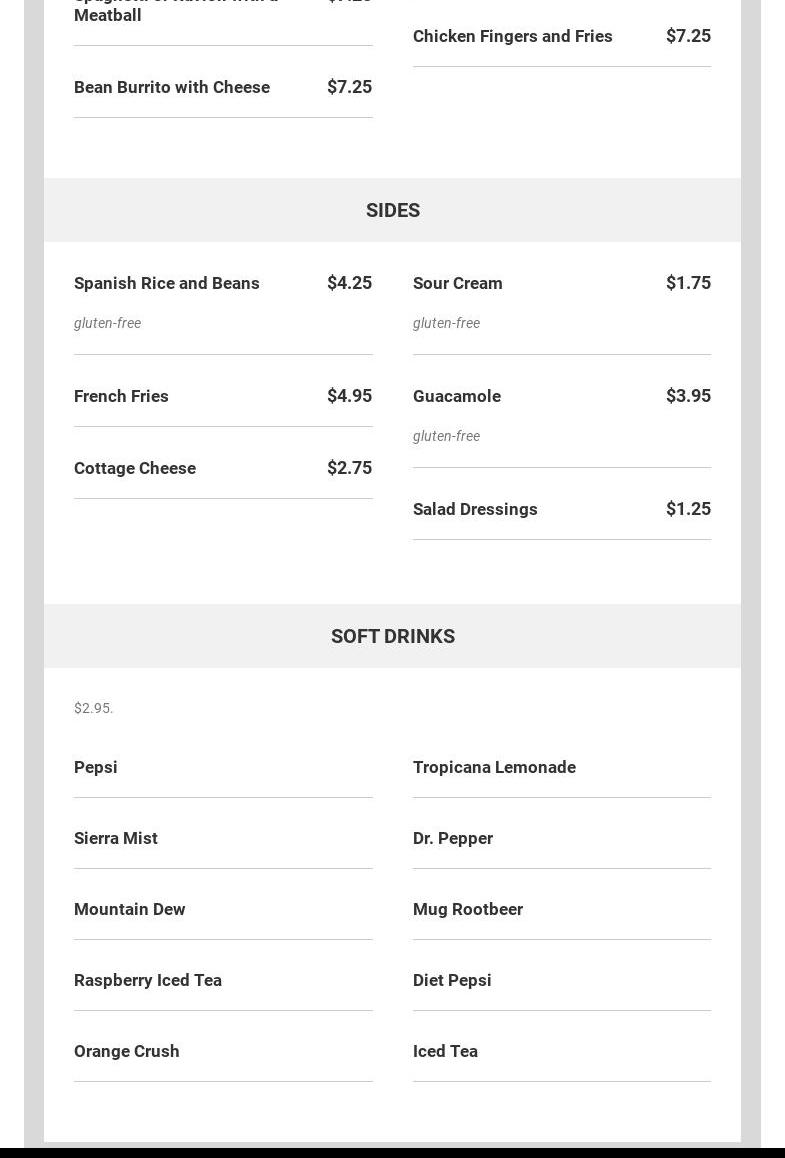Select Tropicana Lemonade
785x1158 pixels.
[494, 767]
